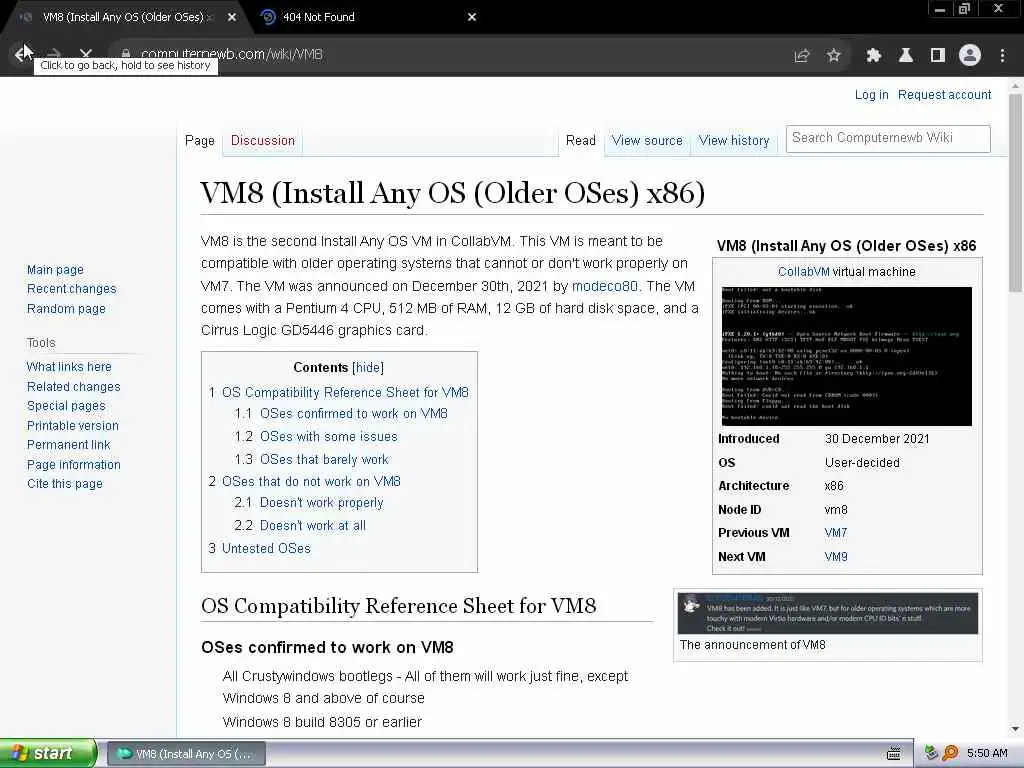Switch to the 404 Not Found tab
Image resolution: width=1024 pixels, height=768 pixels.
point(366,17)
